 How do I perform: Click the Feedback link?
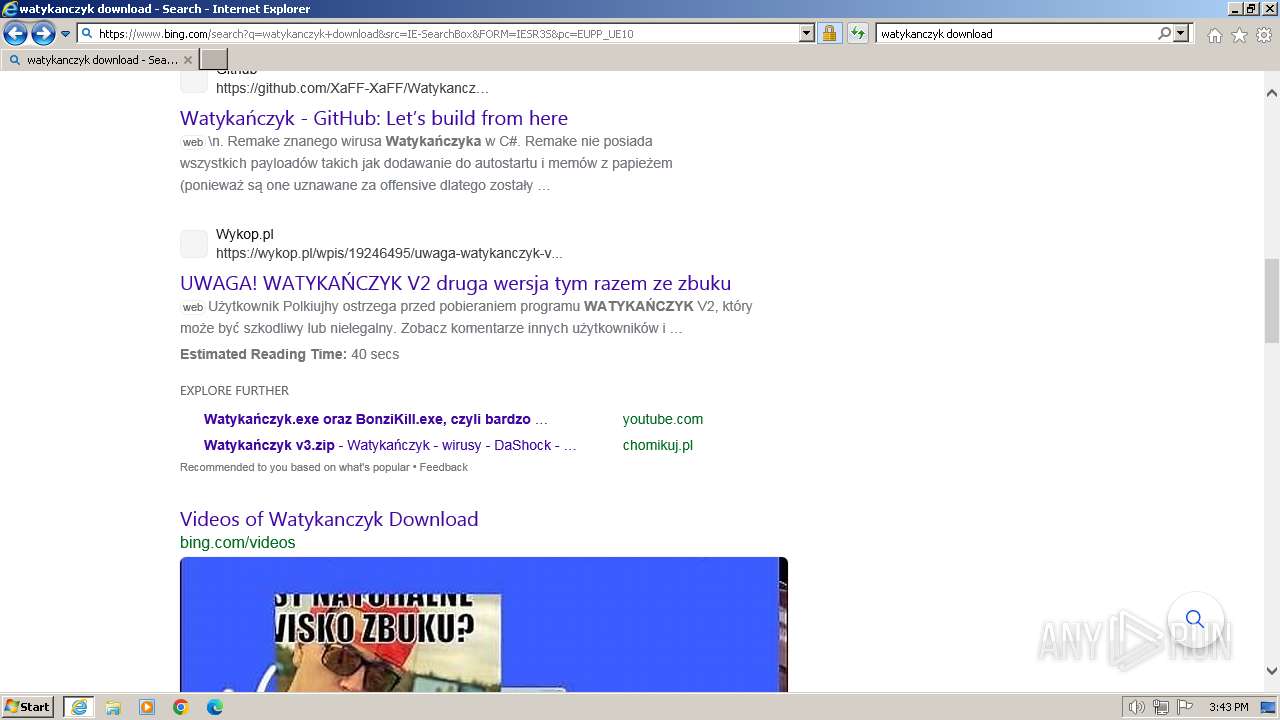coord(444,467)
